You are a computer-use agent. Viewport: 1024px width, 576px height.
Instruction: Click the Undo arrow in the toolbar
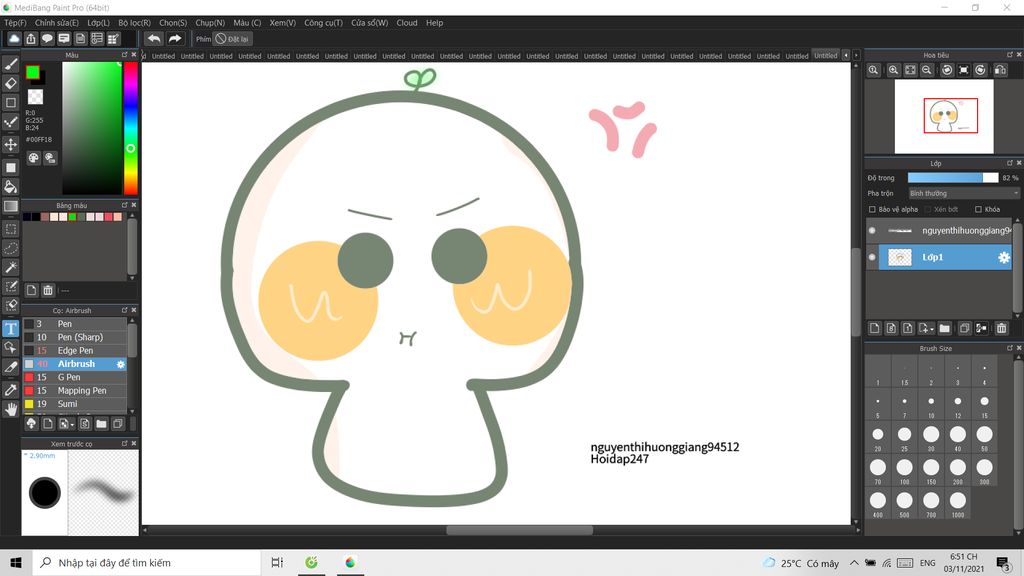[154, 39]
